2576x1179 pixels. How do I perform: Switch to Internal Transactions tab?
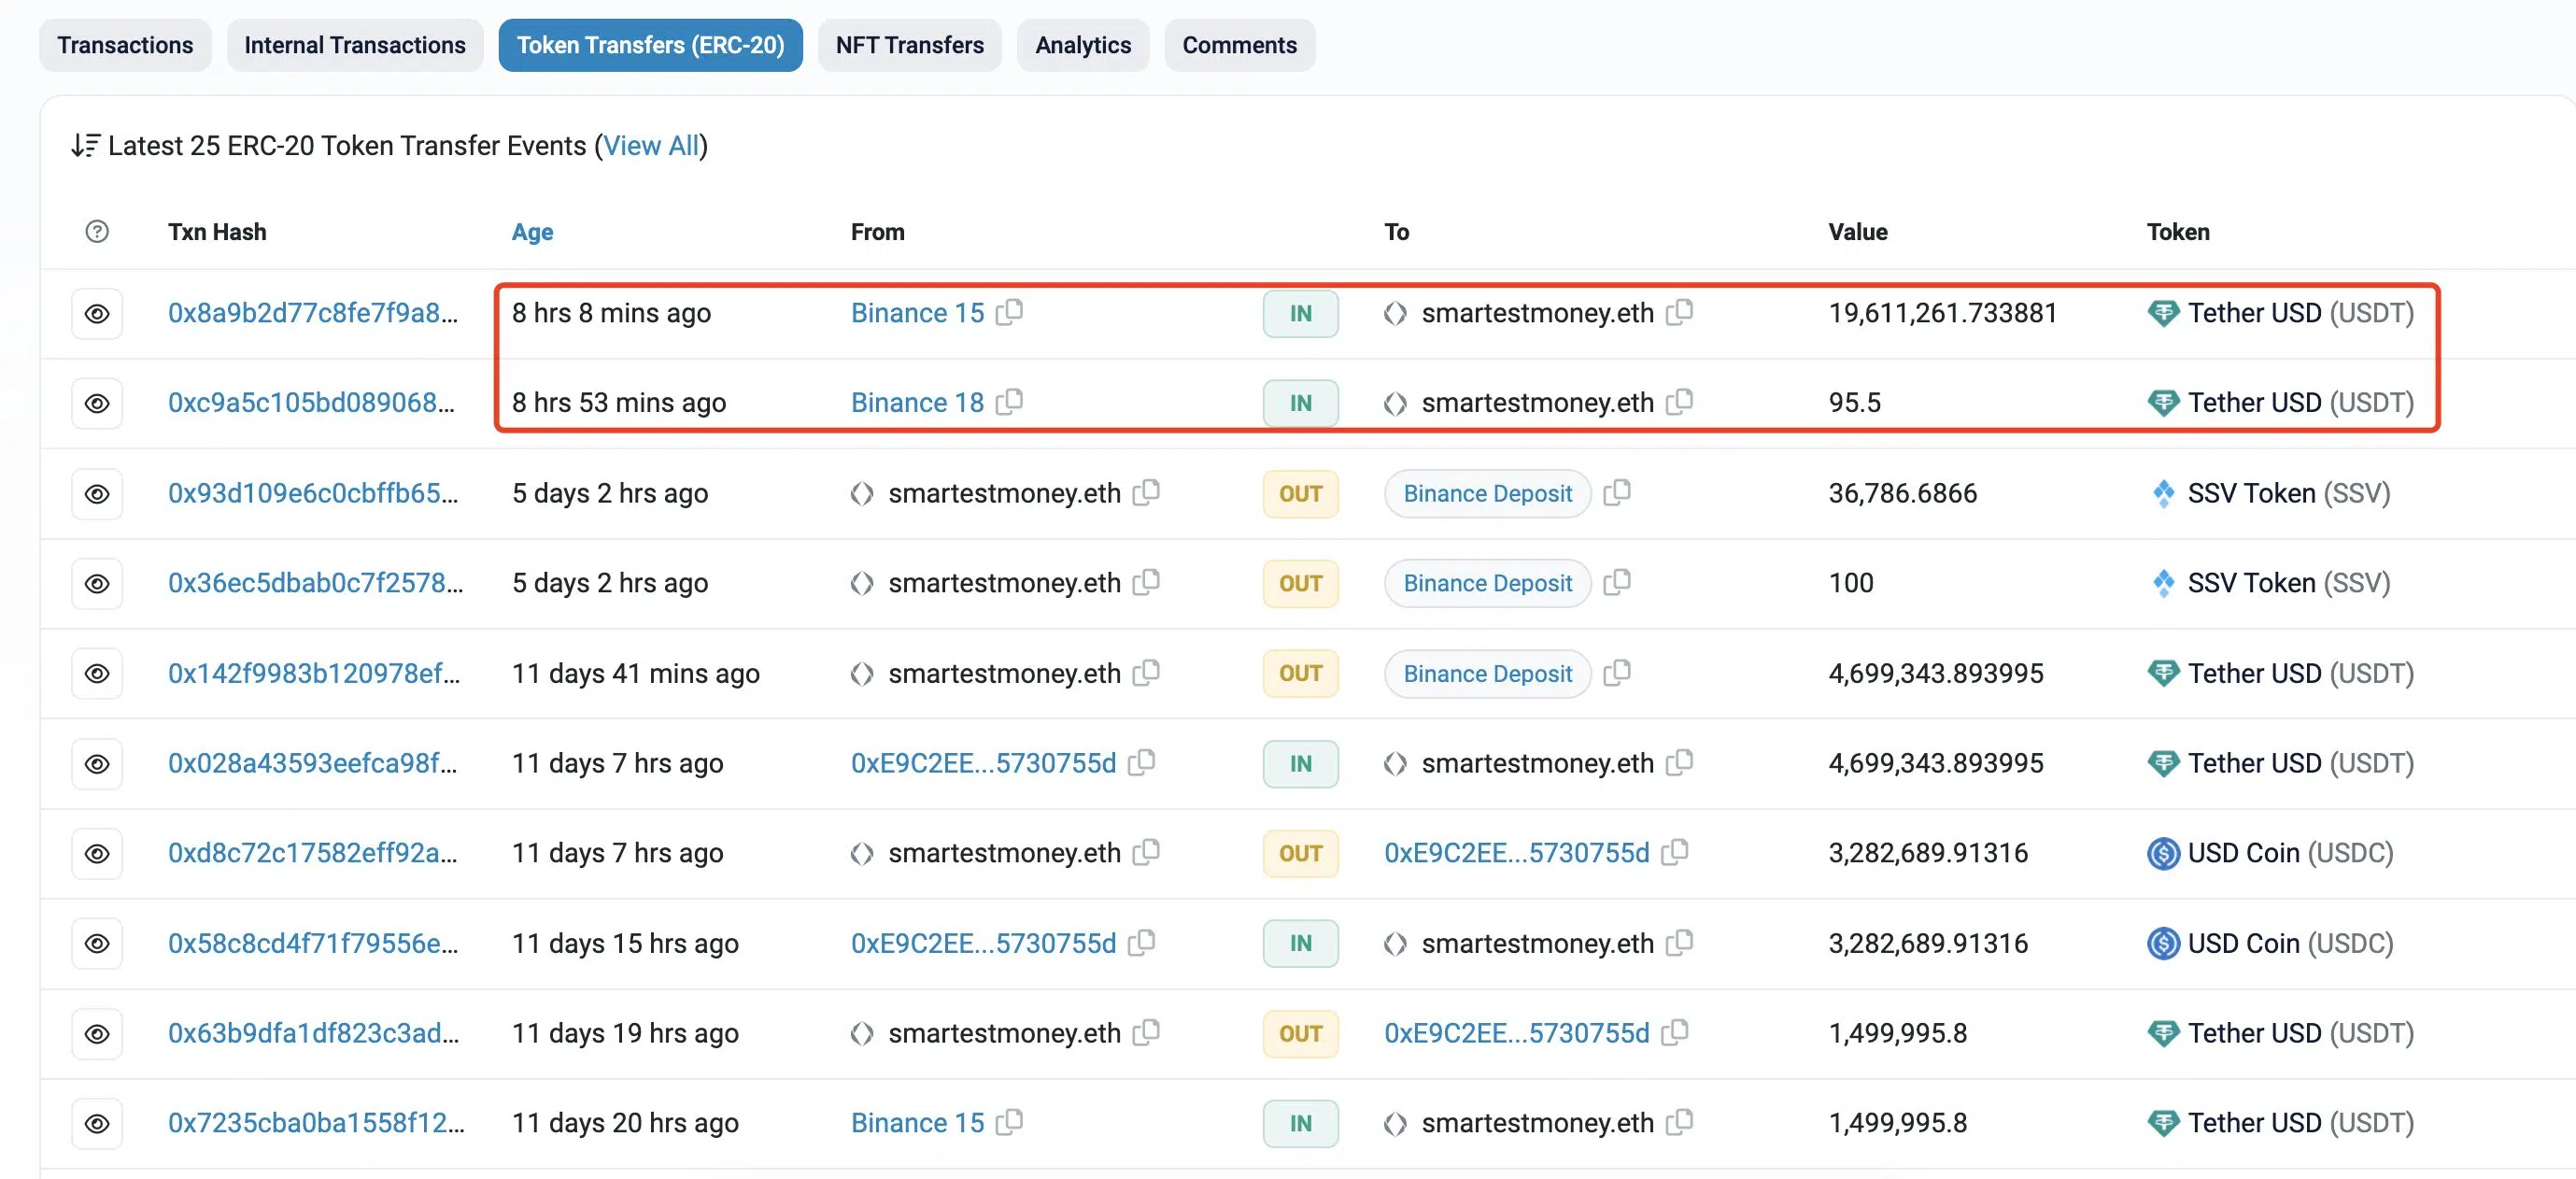pos(355,45)
